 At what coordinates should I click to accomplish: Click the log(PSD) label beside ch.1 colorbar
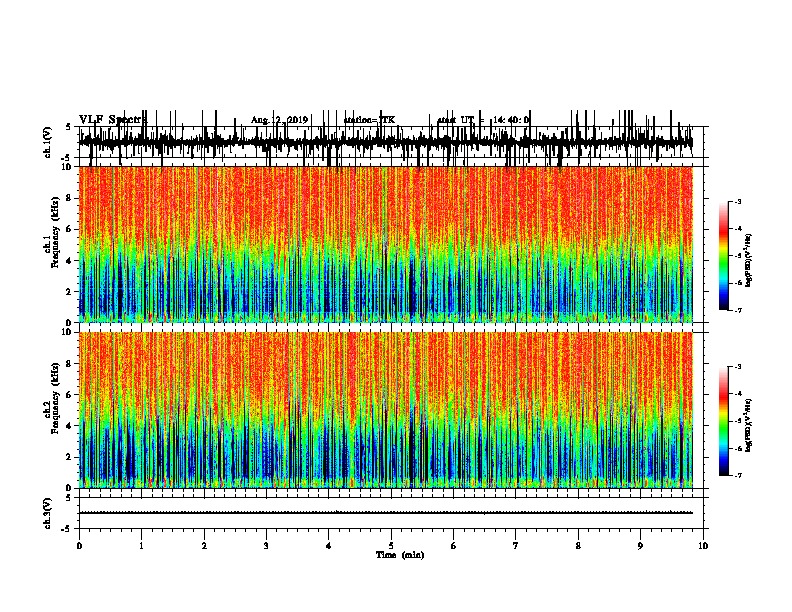pyautogui.click(x=748, y=260)
